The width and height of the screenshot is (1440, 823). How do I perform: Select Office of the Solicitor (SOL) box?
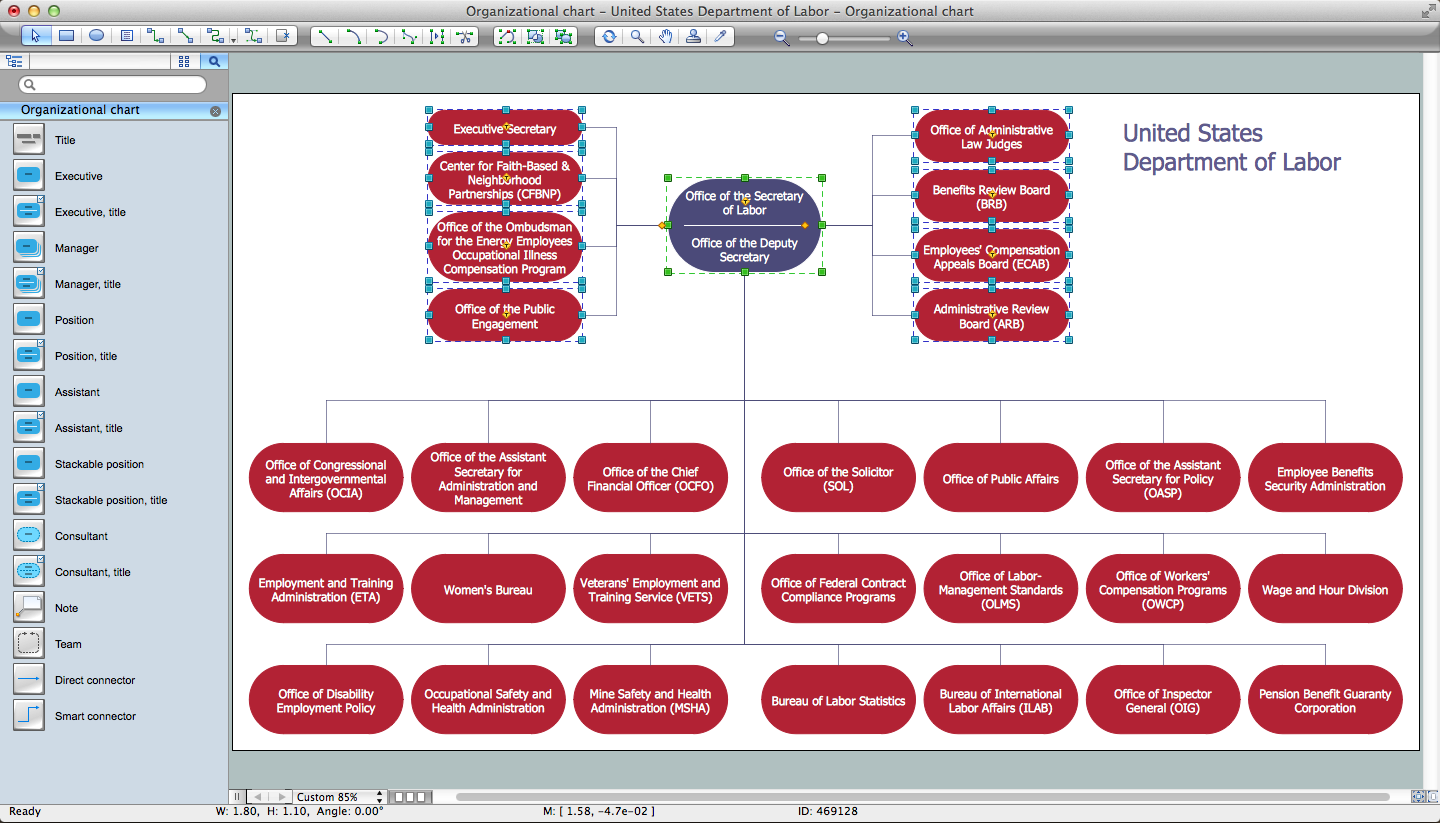point(838,478)
